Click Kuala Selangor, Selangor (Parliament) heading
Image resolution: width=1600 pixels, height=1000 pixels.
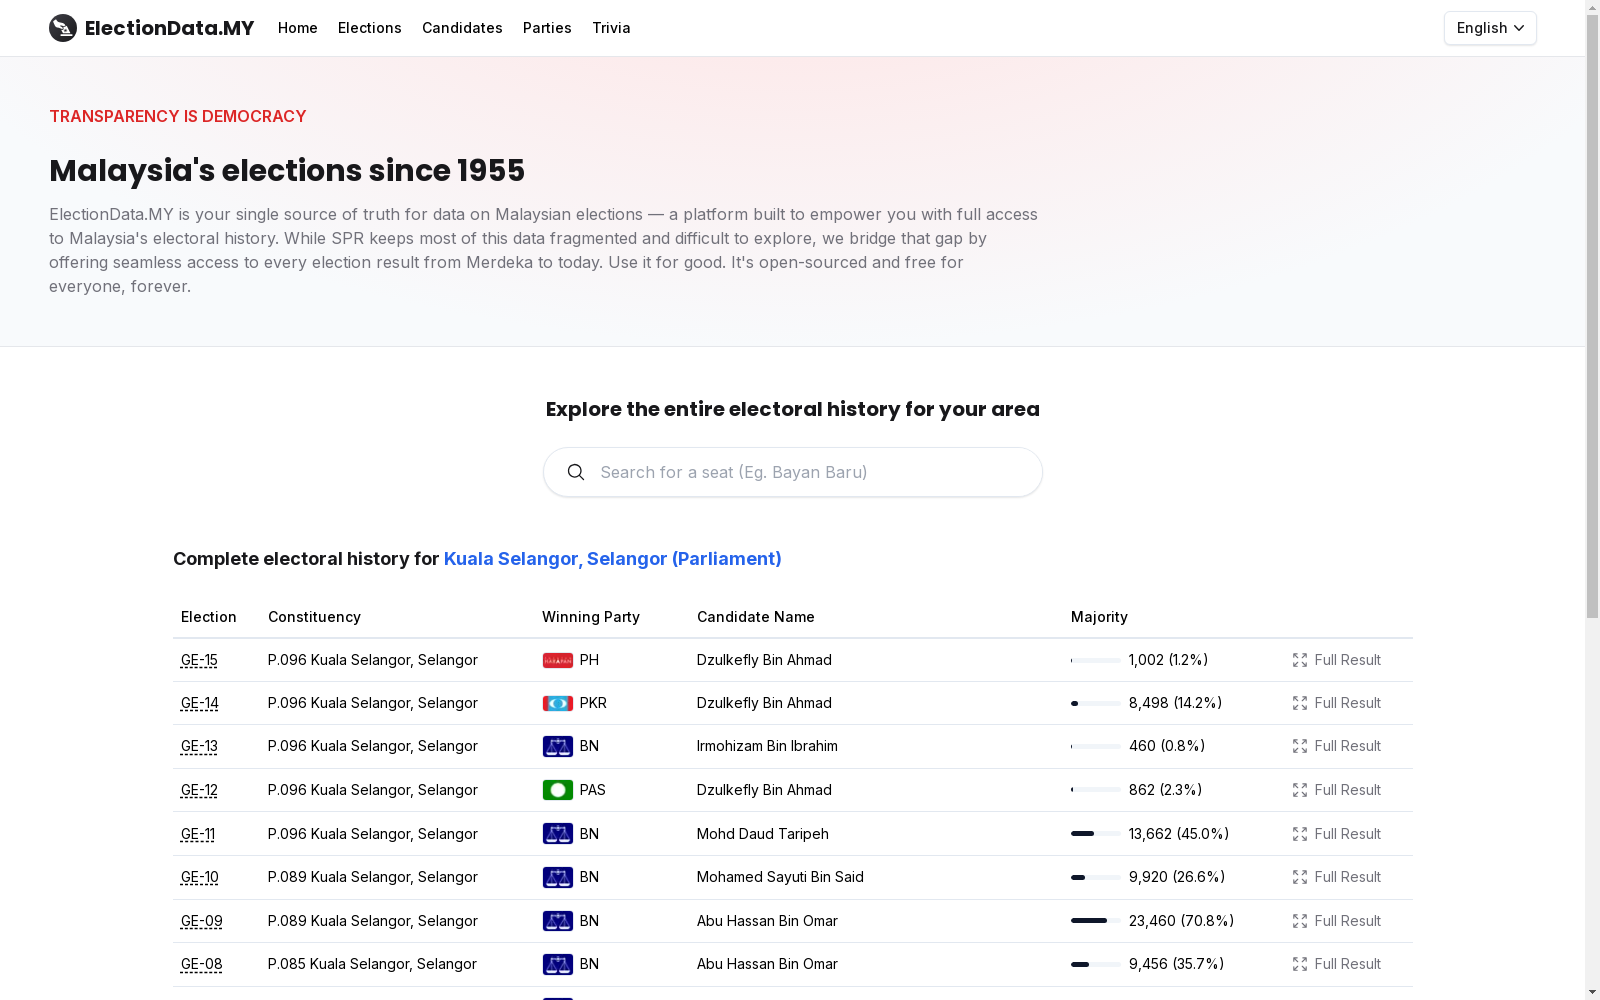coord(612,559)
